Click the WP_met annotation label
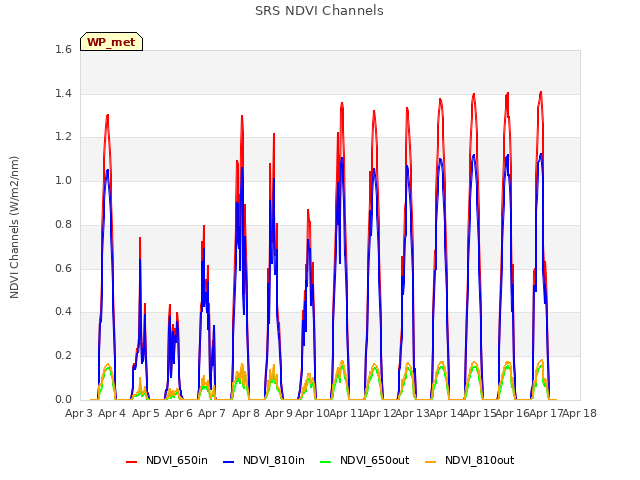The height and width of the screenshot is (480, 640). pyautogui.click(x=111, y=42)
